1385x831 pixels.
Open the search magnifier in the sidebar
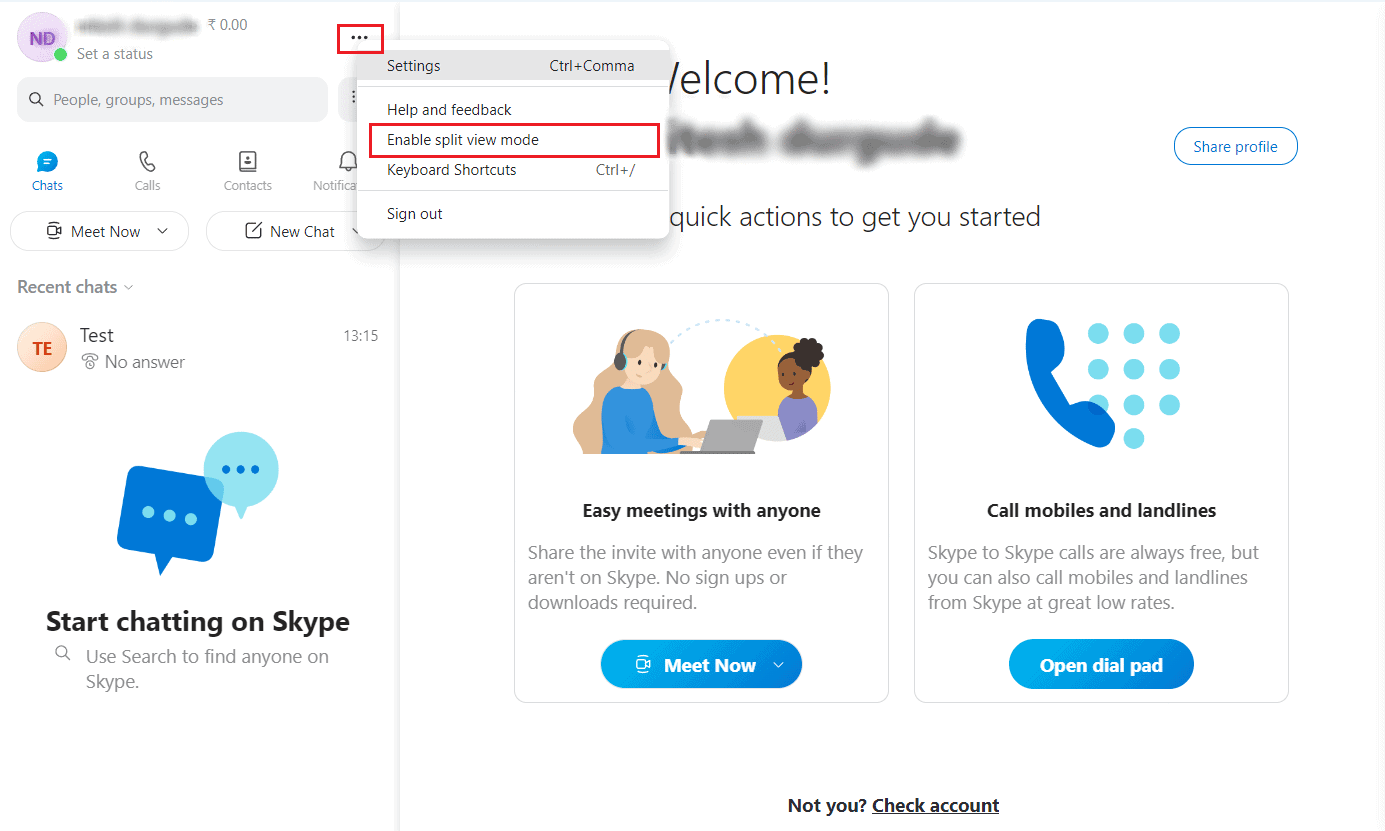(36, 99)
